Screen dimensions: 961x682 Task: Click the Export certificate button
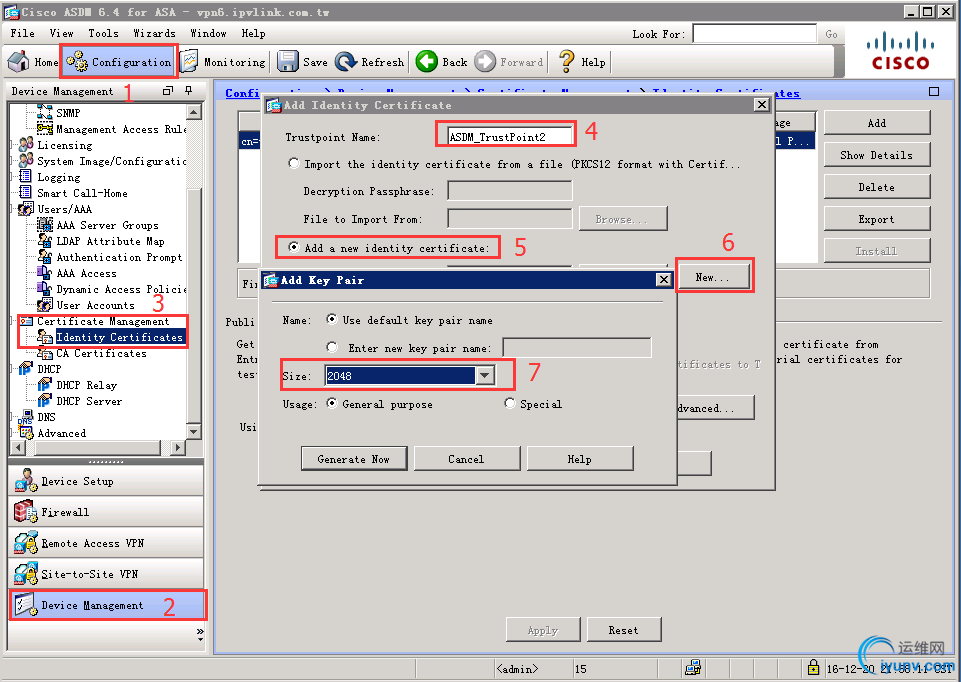tap(876, 219)
